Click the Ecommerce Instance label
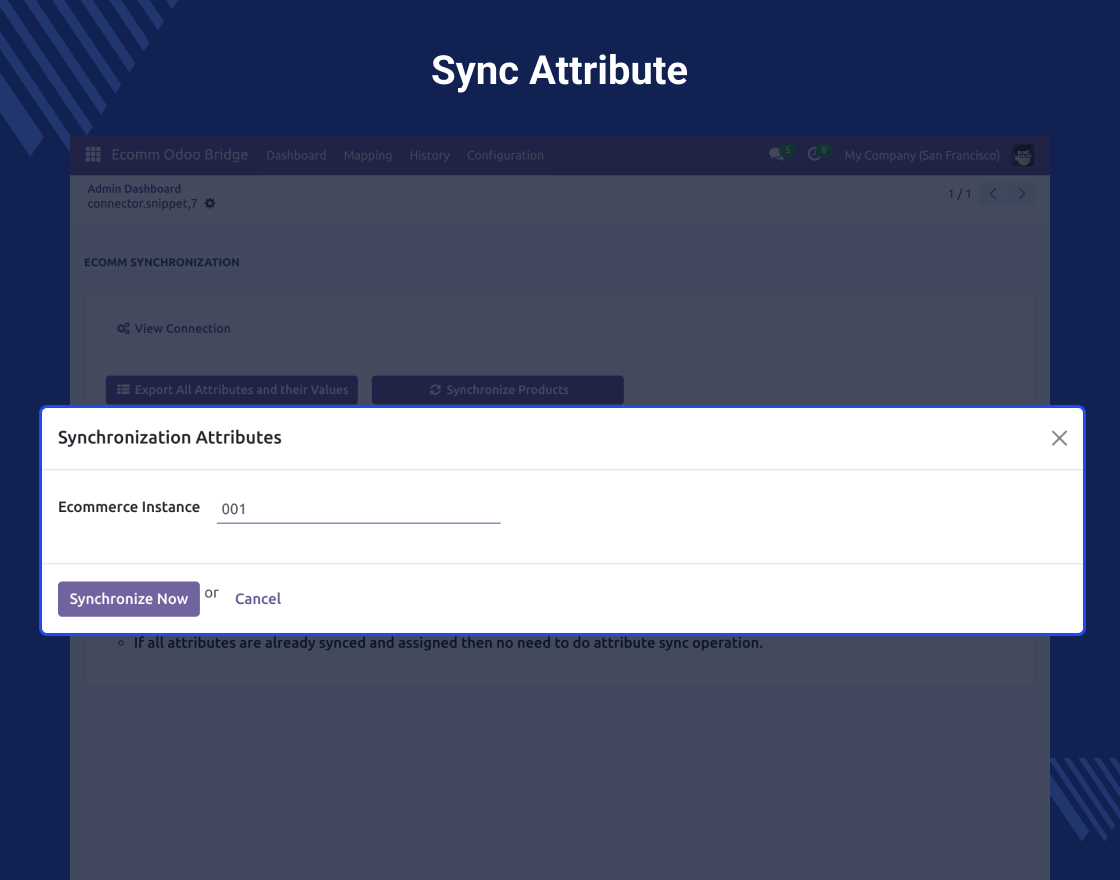The height and width of the screenshot is (880, 1120). (x=129, y=507)
